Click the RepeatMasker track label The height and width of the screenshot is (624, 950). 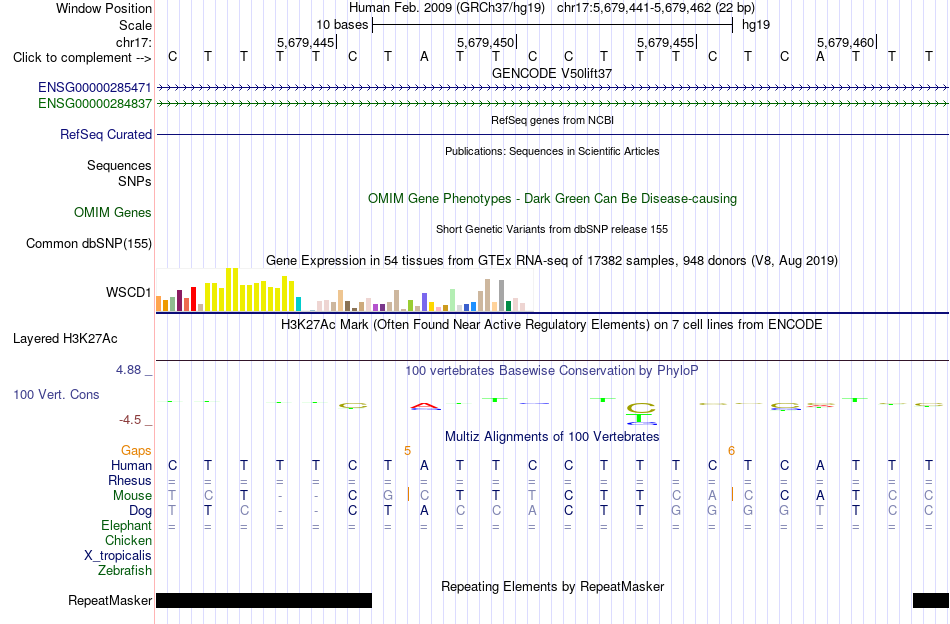pos(110,600)
